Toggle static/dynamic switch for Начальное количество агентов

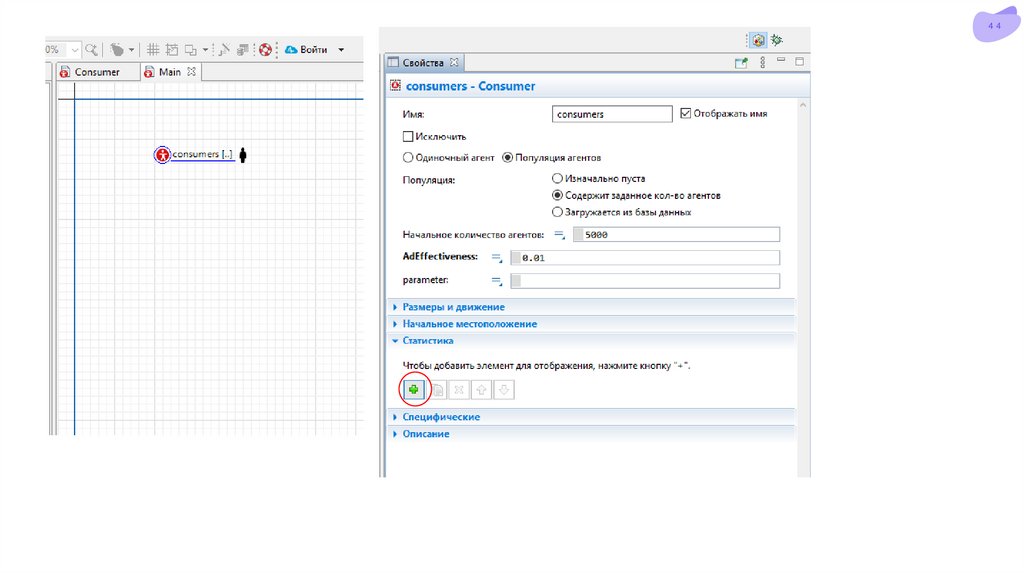(x=560, y=235)
